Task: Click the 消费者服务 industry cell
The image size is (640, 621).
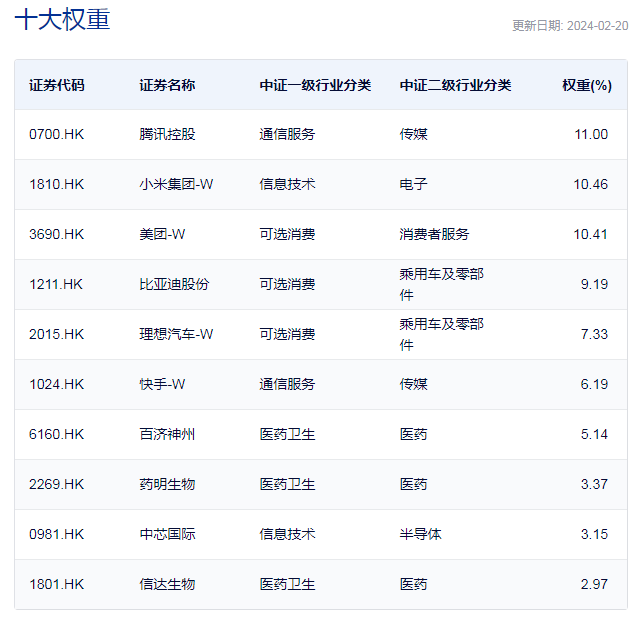Action: pos(434,234)
